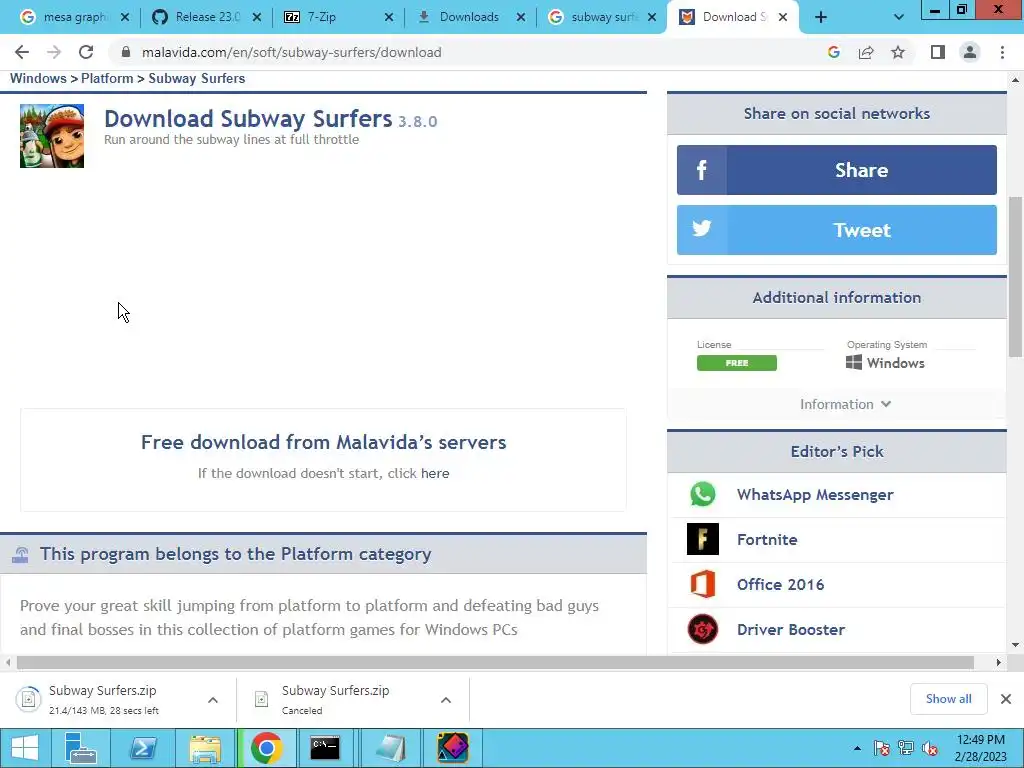
Task: Open WhatsApp Messenger link
Action: (x=815, y=494)
